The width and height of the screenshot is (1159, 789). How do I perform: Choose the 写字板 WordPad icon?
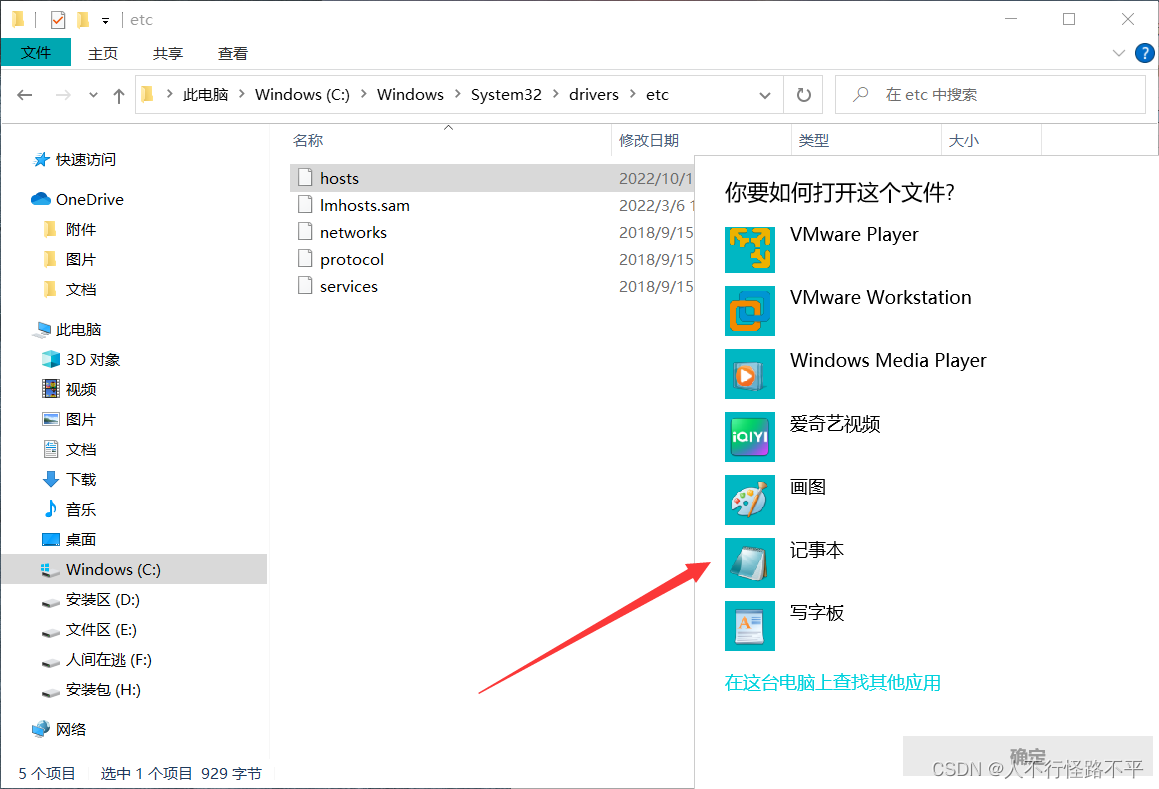(750, 626)
